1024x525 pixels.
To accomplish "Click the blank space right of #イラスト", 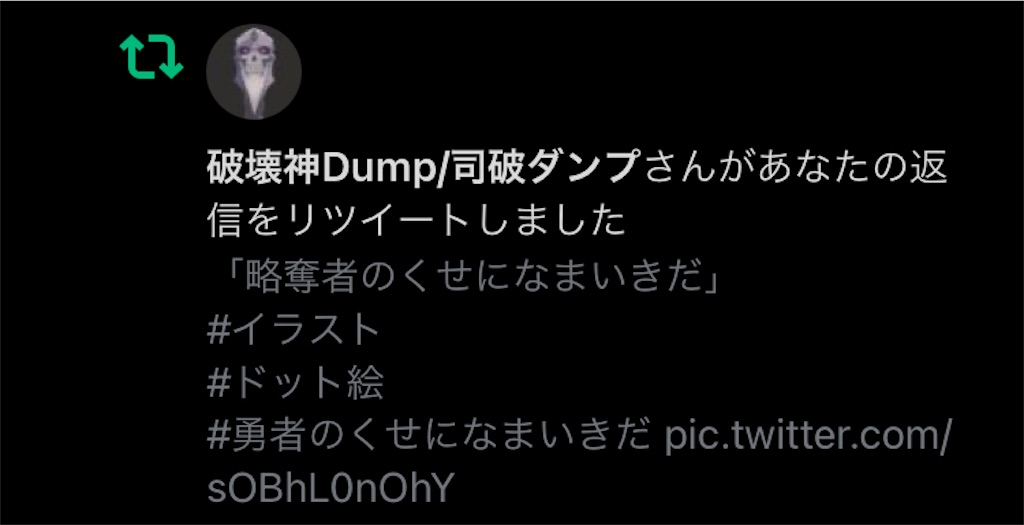I will click(653, 330).
